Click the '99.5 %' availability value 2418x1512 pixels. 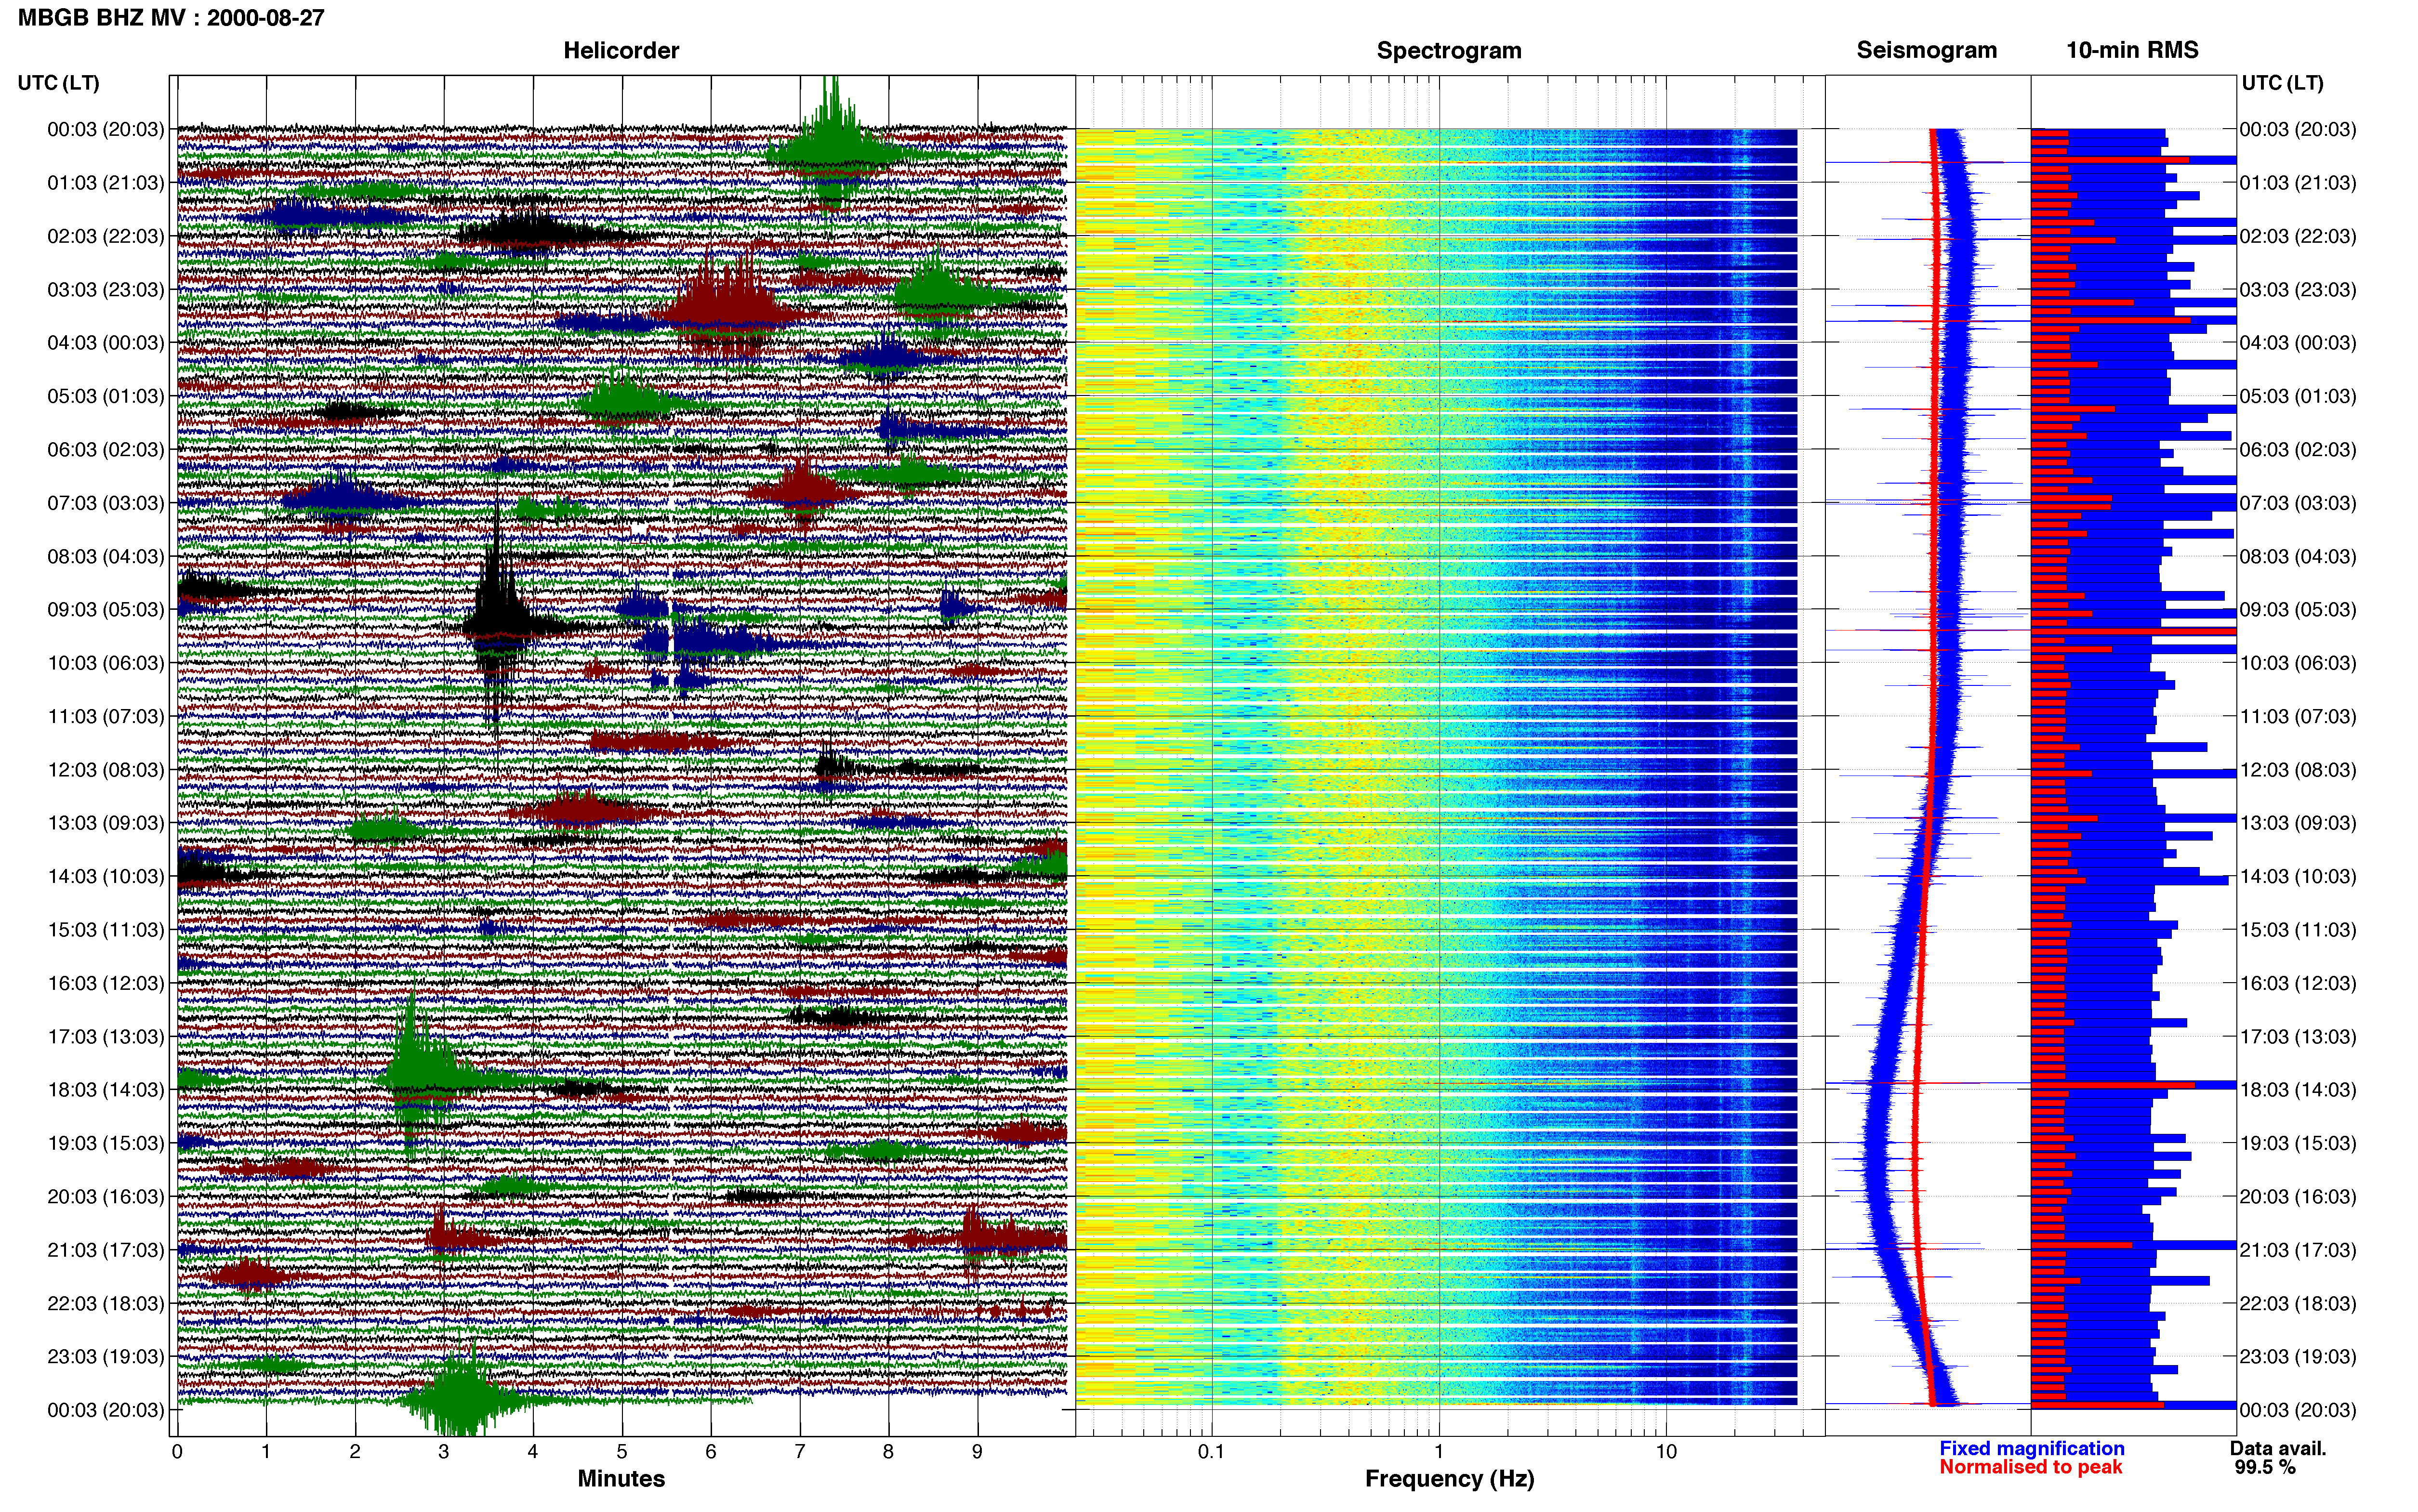[2265, 1468]
